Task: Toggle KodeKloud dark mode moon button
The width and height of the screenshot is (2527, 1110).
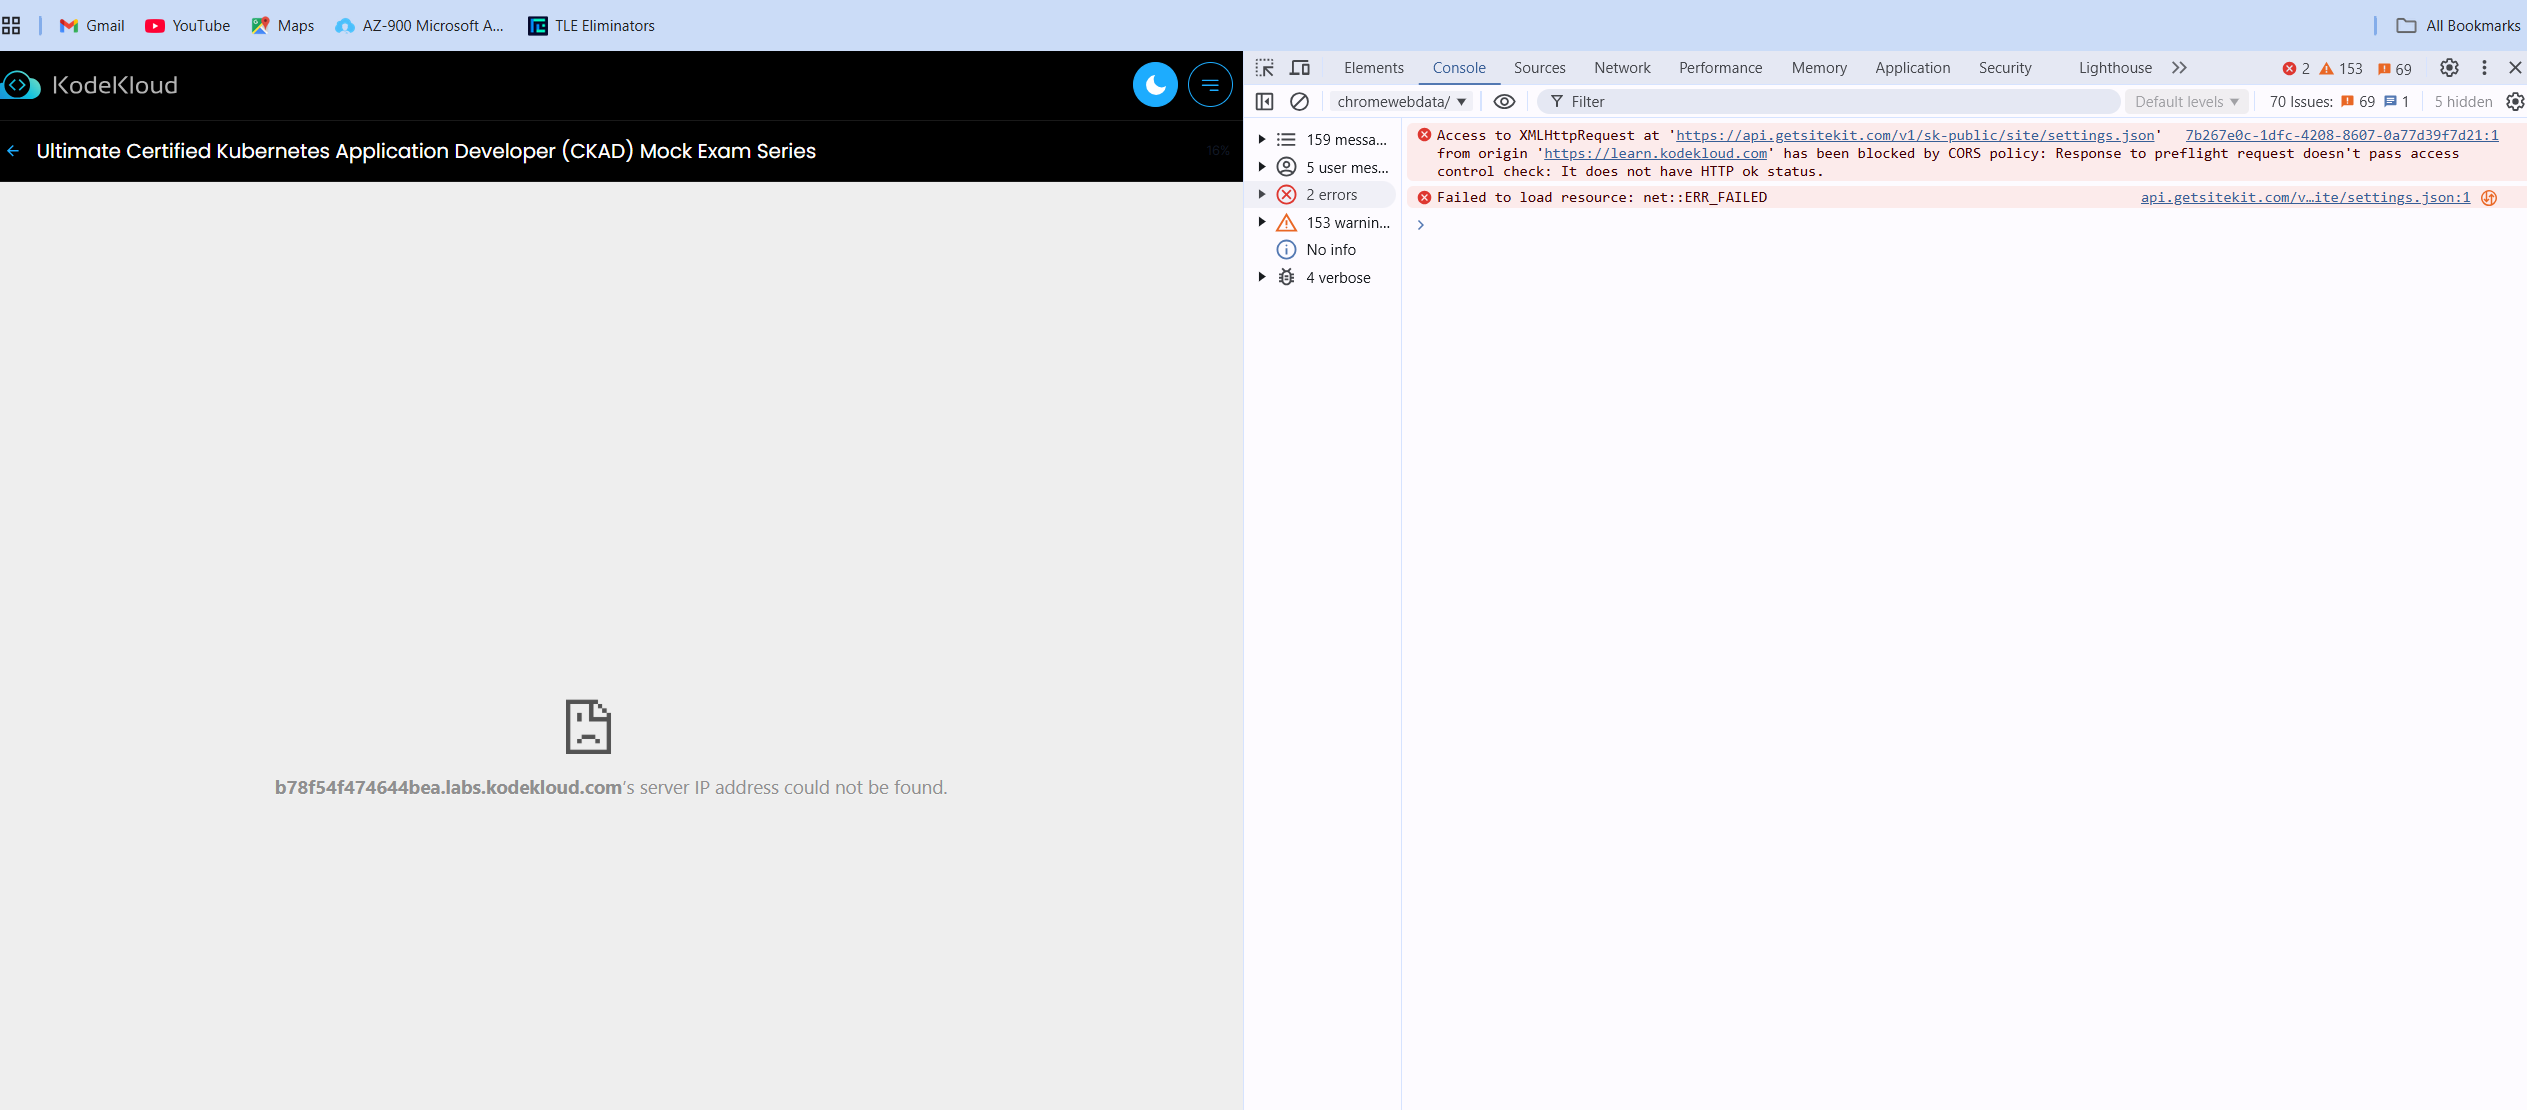Action: click(x=1155, y=85)
